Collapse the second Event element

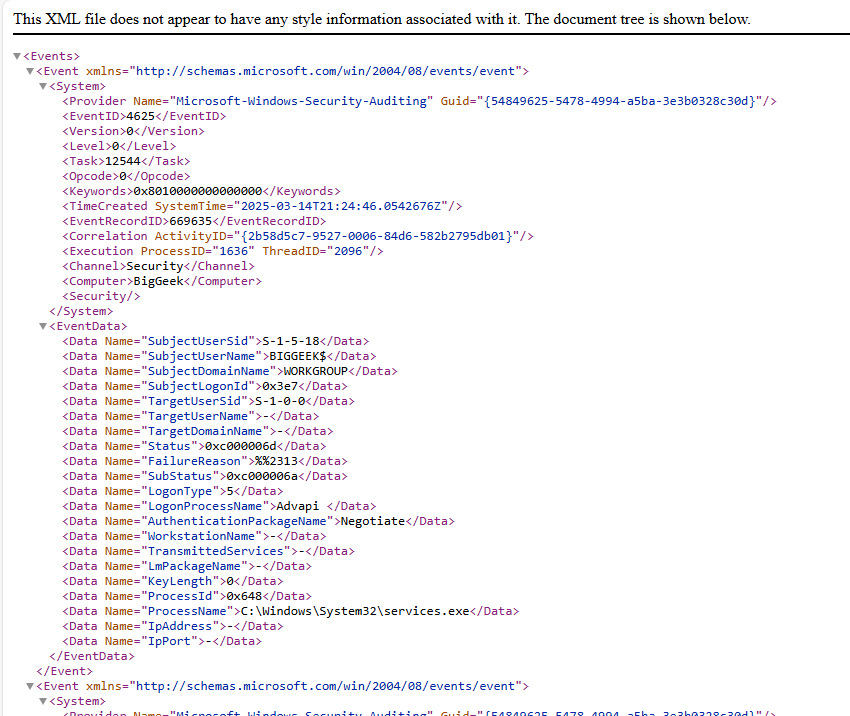pyautogui.click(x=30, y=686)
